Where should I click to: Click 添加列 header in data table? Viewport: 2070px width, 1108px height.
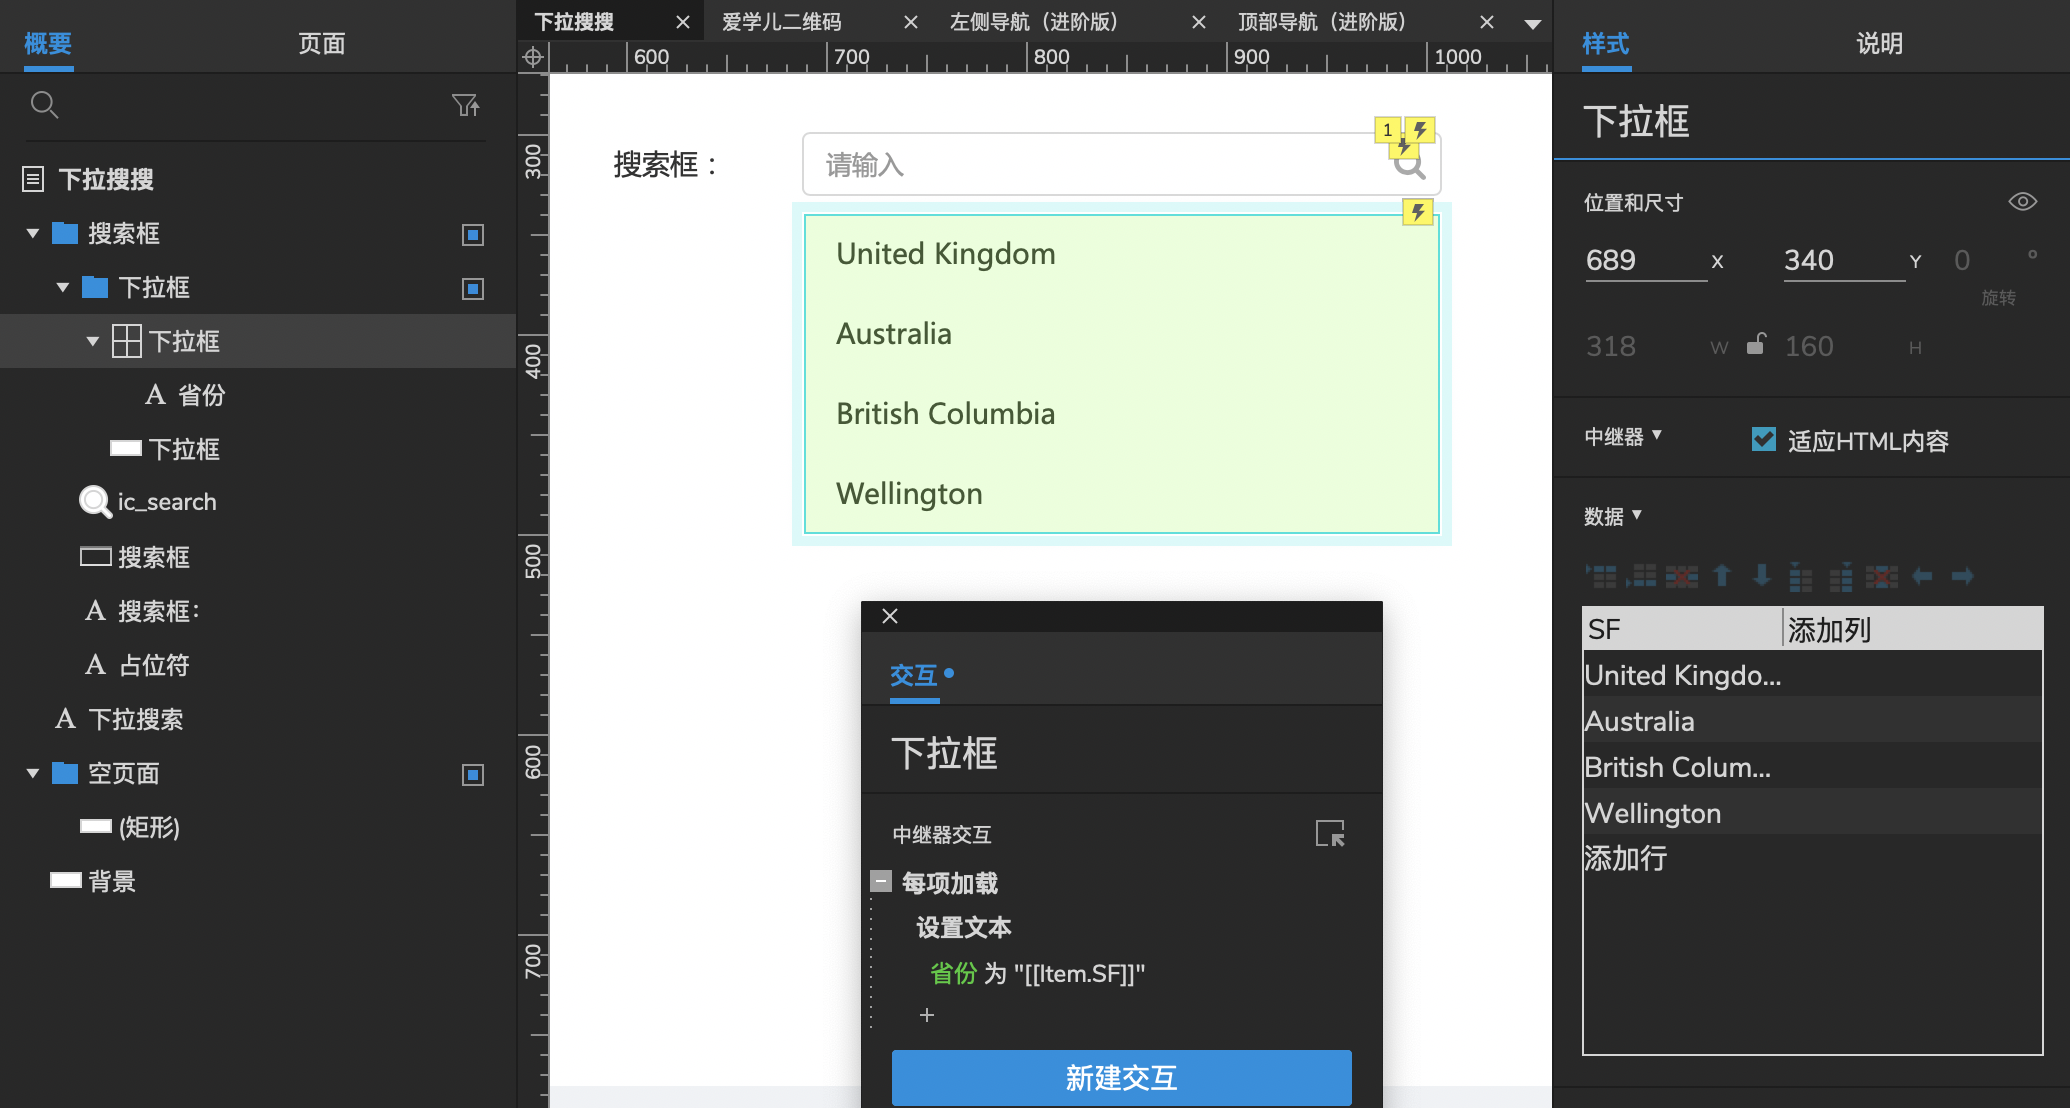click(x=1829, y=629)
